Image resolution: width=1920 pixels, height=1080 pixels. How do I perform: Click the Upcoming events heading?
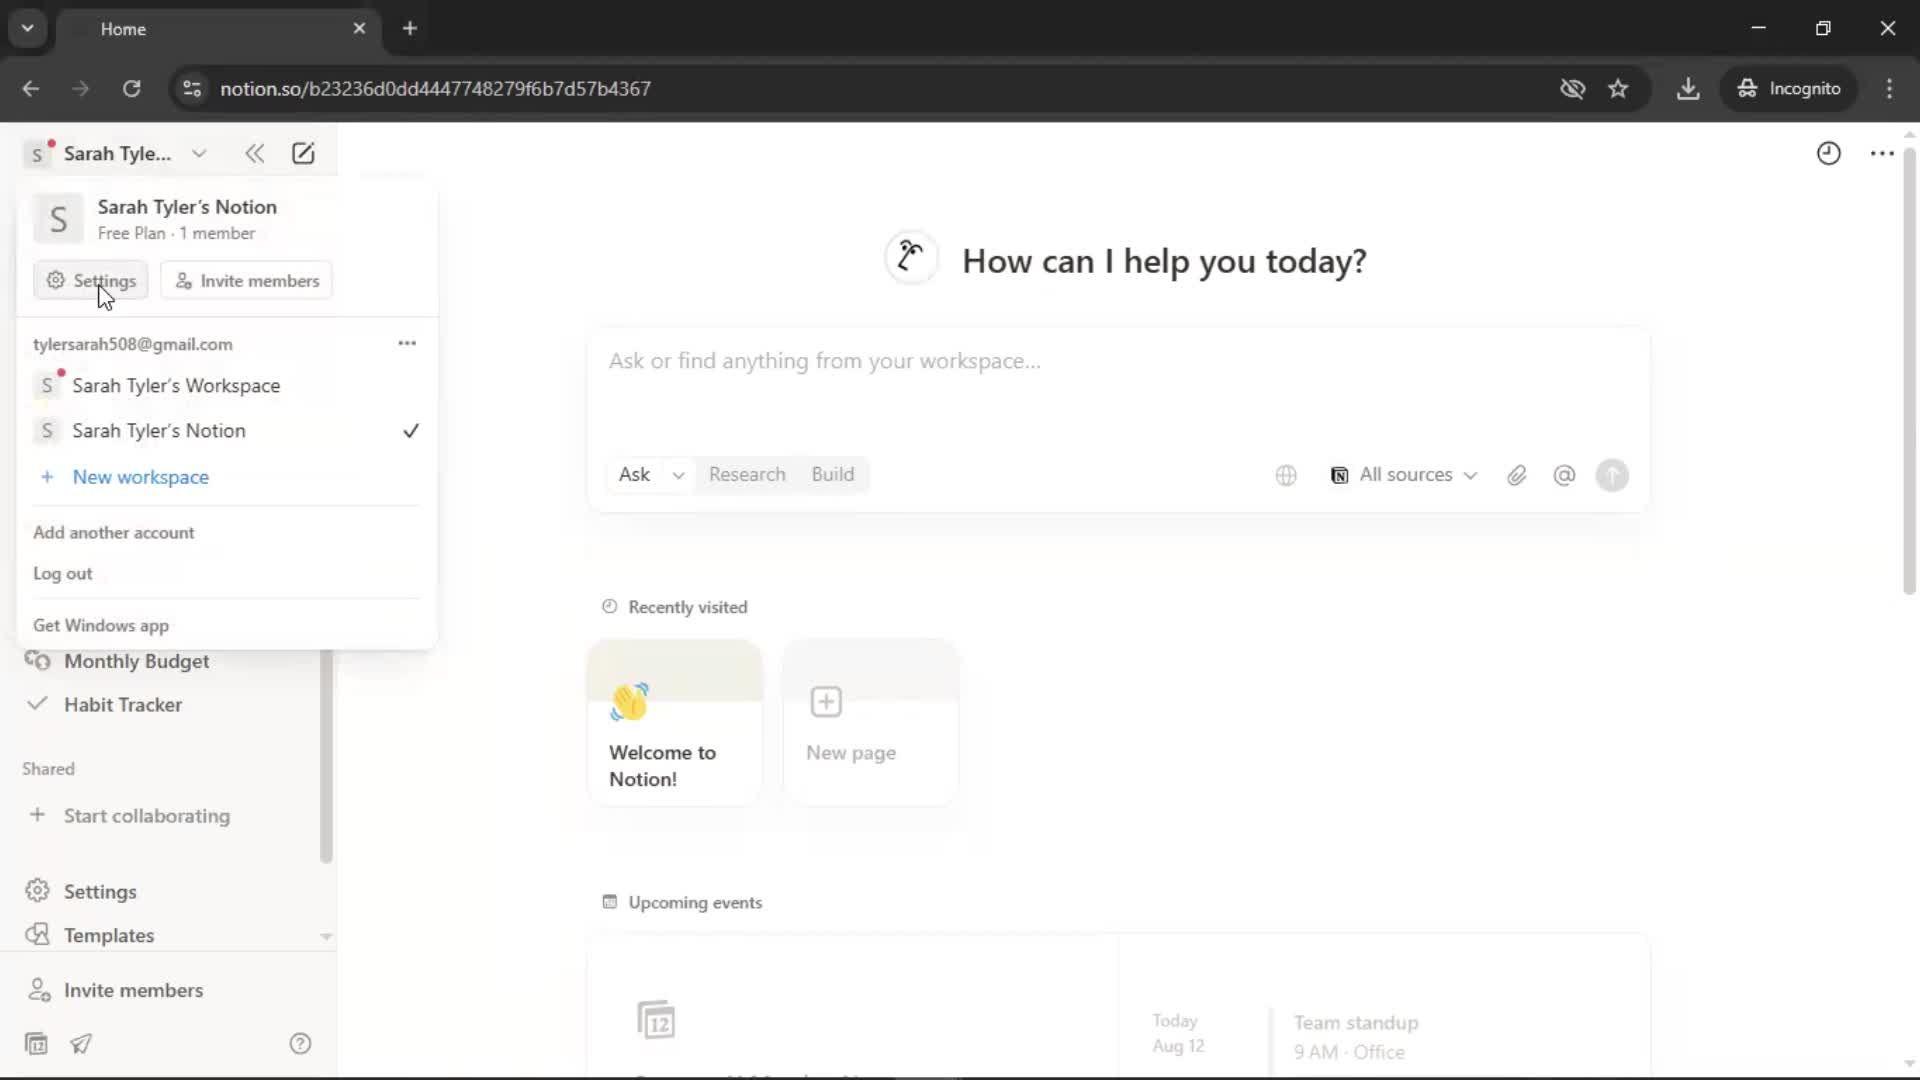coord(695,903)
